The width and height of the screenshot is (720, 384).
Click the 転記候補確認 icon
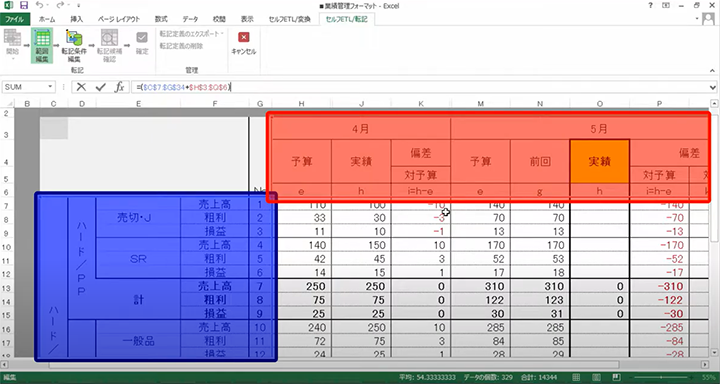(x=109, y=45)
